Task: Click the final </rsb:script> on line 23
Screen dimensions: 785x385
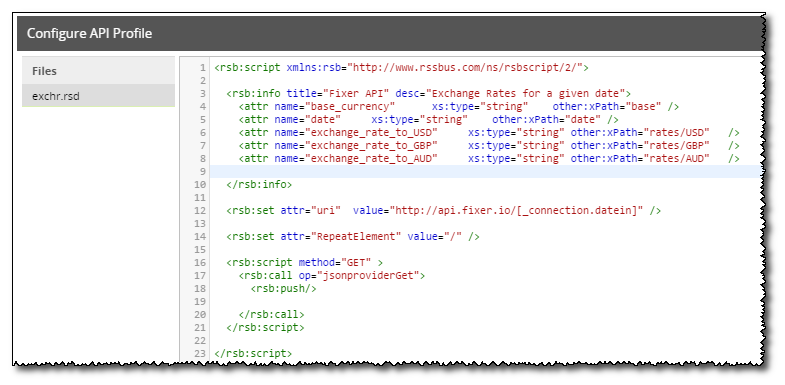Action: coord(253,353)
